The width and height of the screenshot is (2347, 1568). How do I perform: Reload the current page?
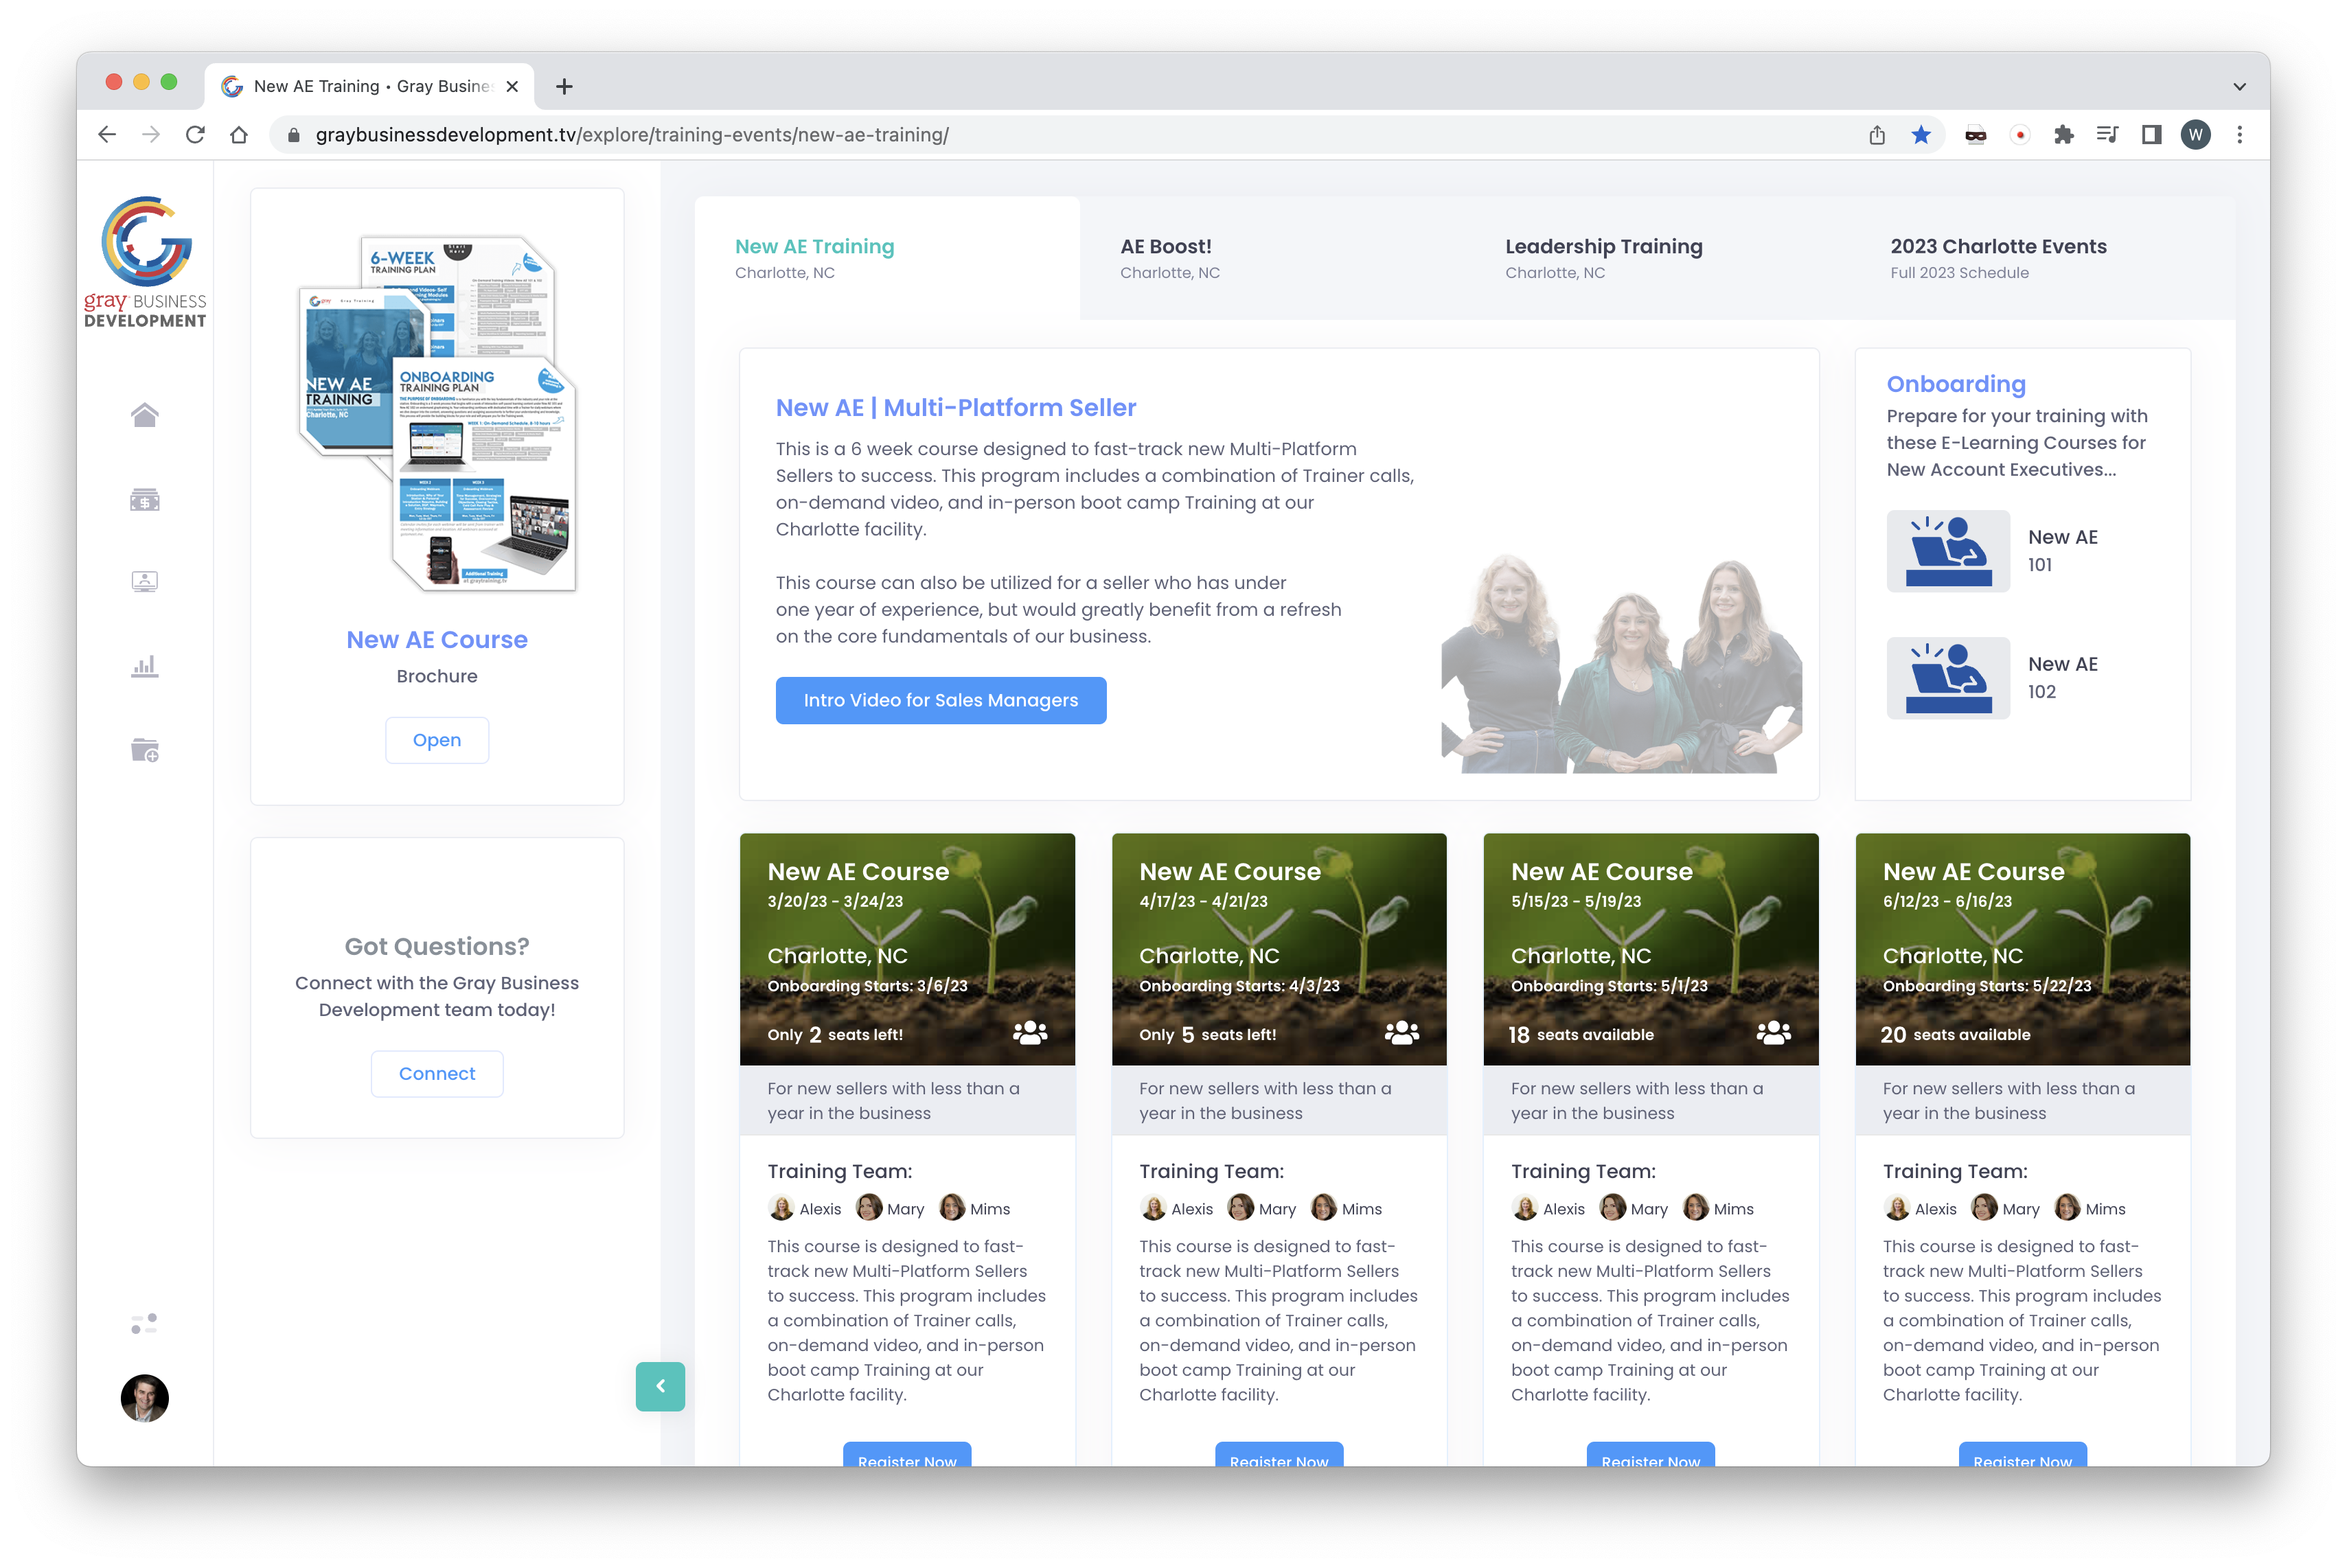coord(195,135)
